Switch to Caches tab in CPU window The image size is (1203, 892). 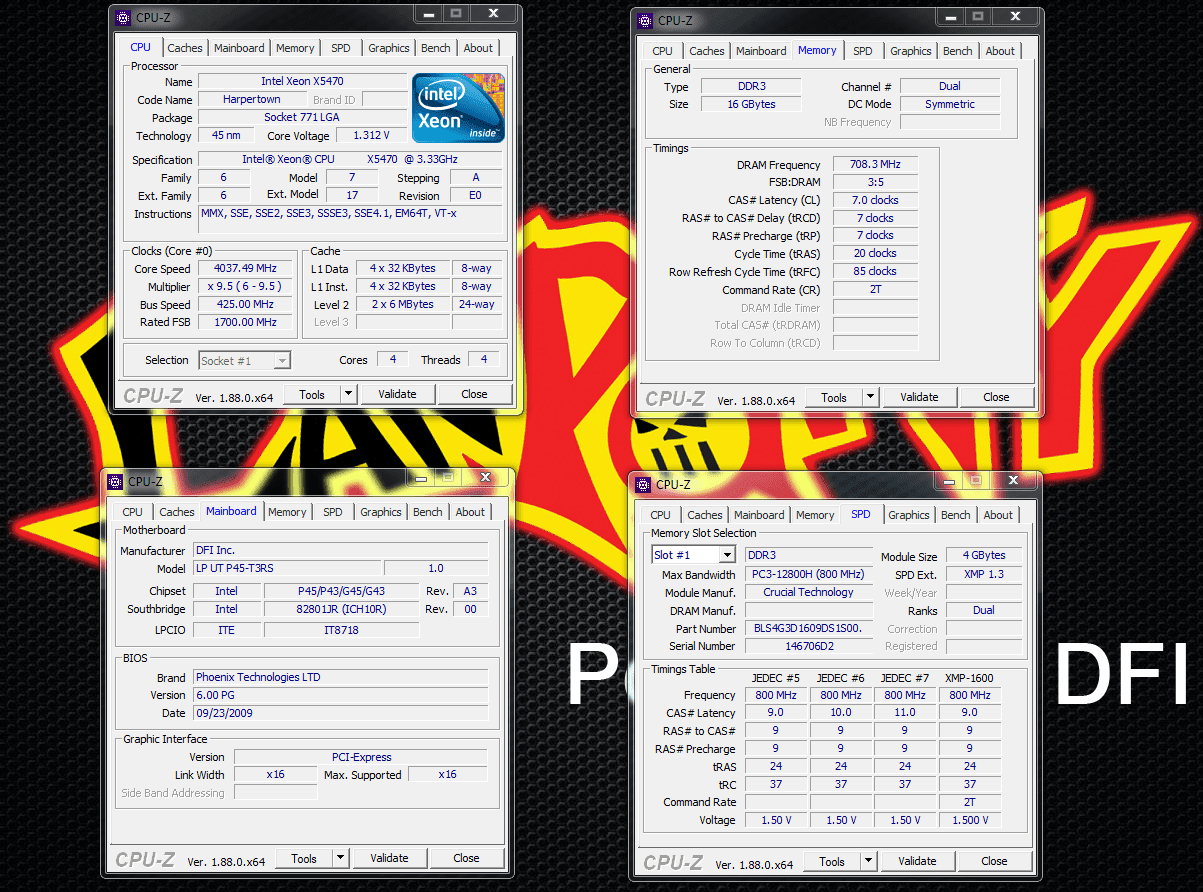(185, 47)
